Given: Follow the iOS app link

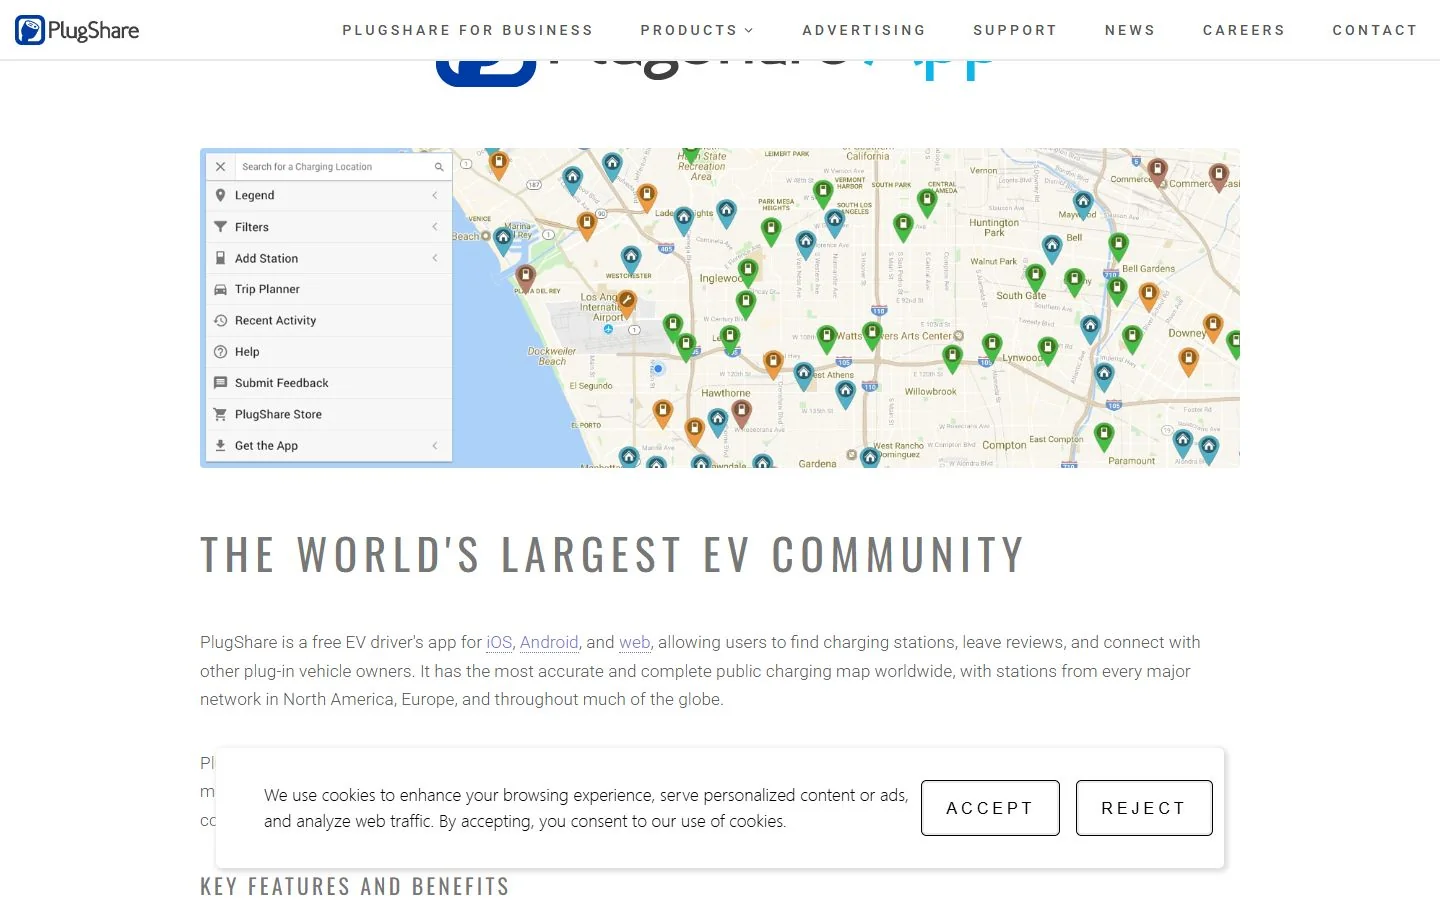Looking at the screenshot, I should pyautogui.click(x=499, y=642).
